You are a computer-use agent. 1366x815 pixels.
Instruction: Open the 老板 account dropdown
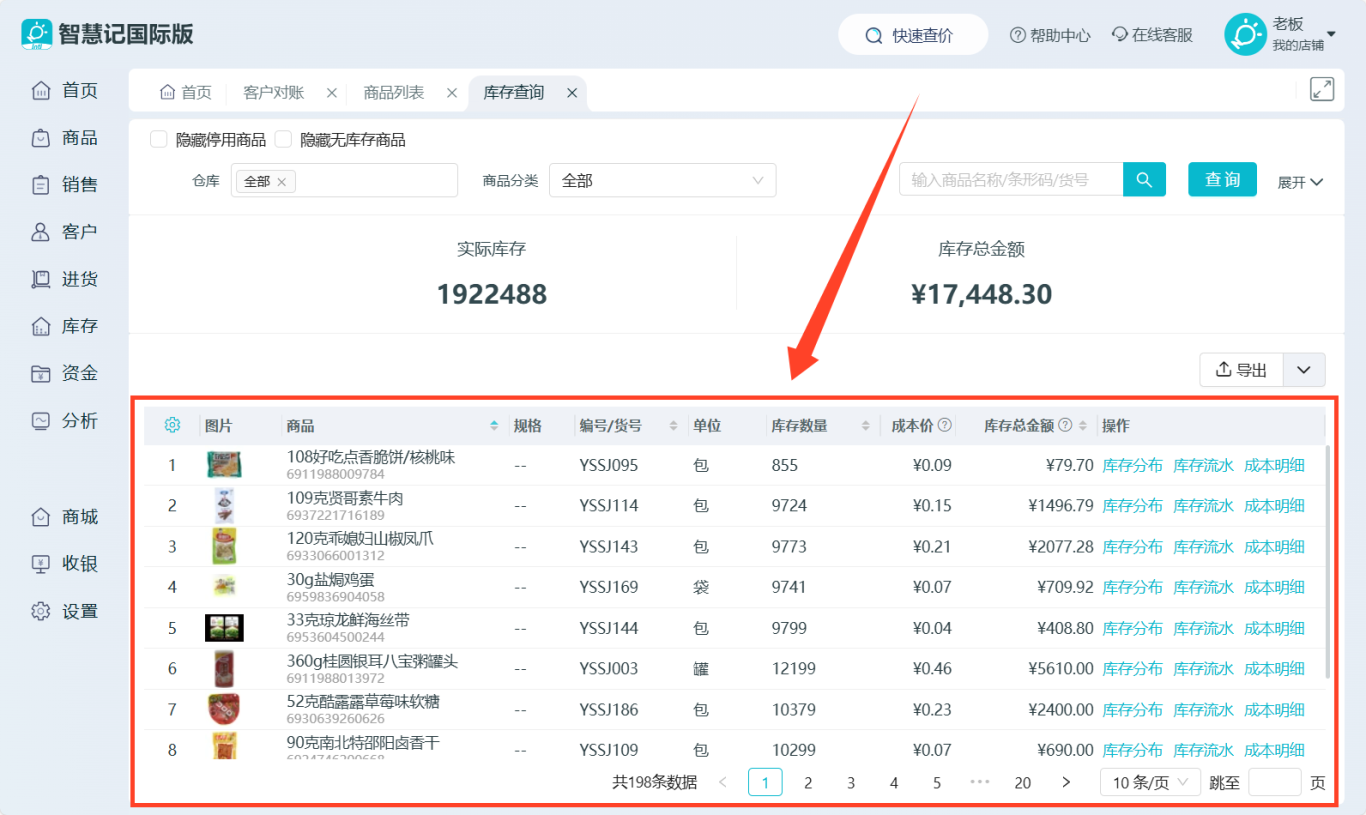pyautogui.click(x=1304, y=34)
